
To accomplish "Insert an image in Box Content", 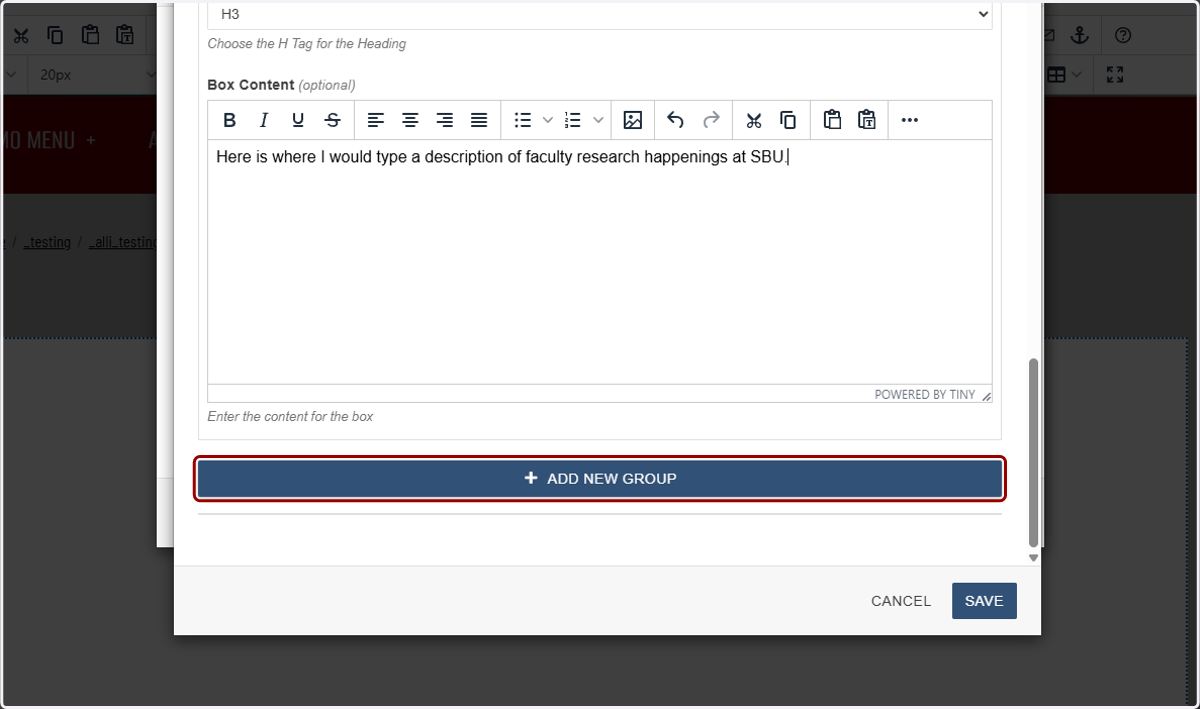I will click(x=632, y=120).
